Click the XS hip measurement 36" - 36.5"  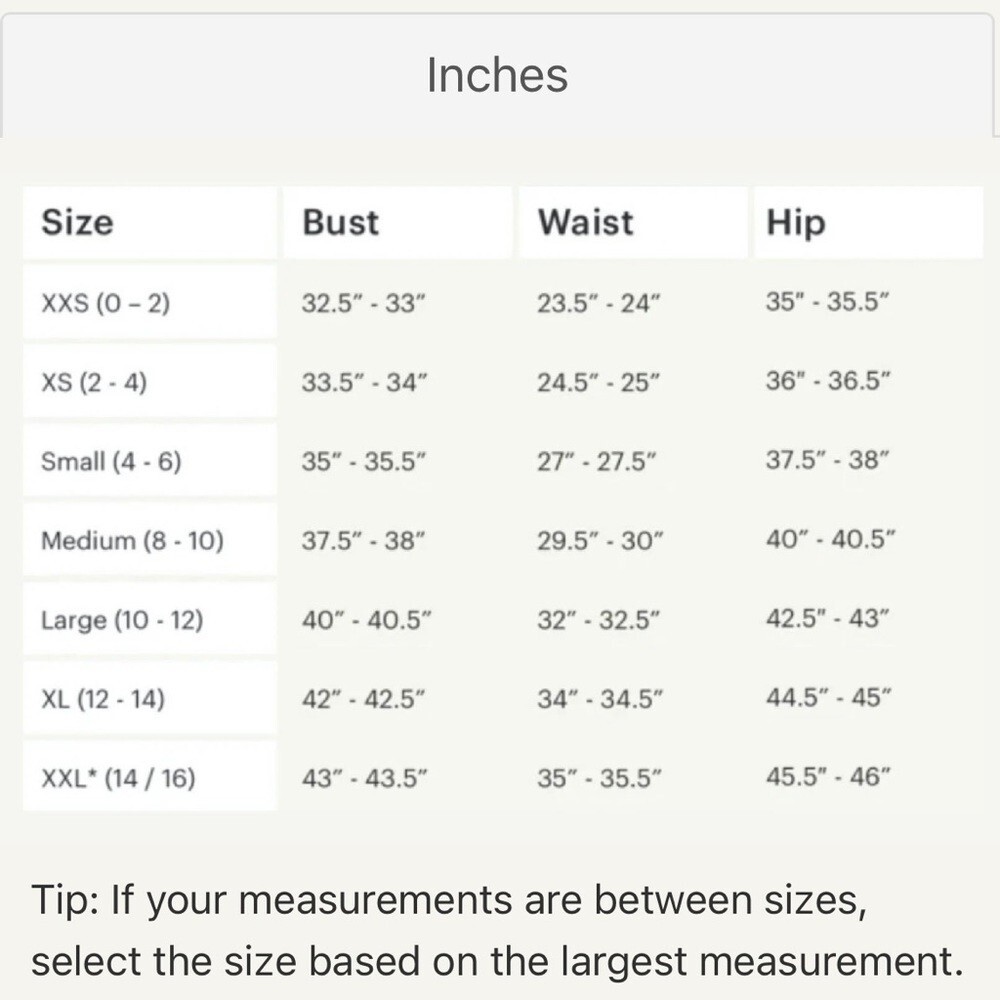pyautogui.click(x=827, y=381)
